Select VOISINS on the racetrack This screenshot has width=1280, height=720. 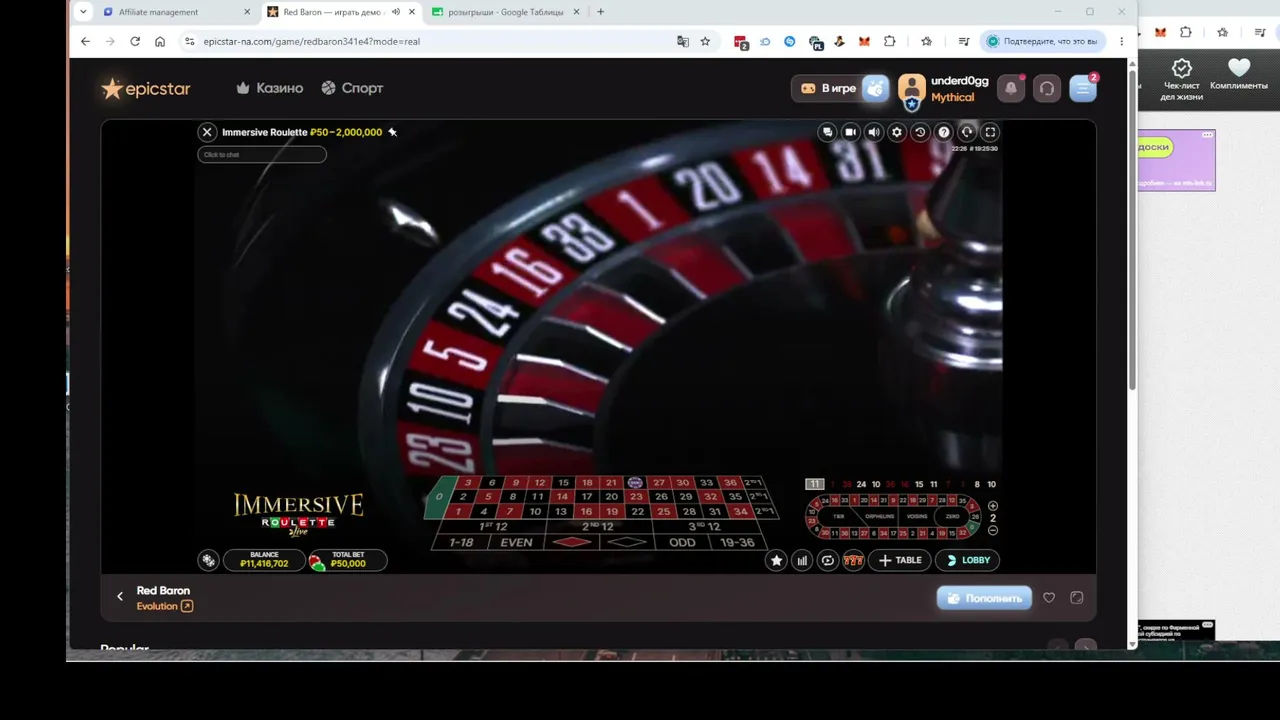[x=917, y=516]
